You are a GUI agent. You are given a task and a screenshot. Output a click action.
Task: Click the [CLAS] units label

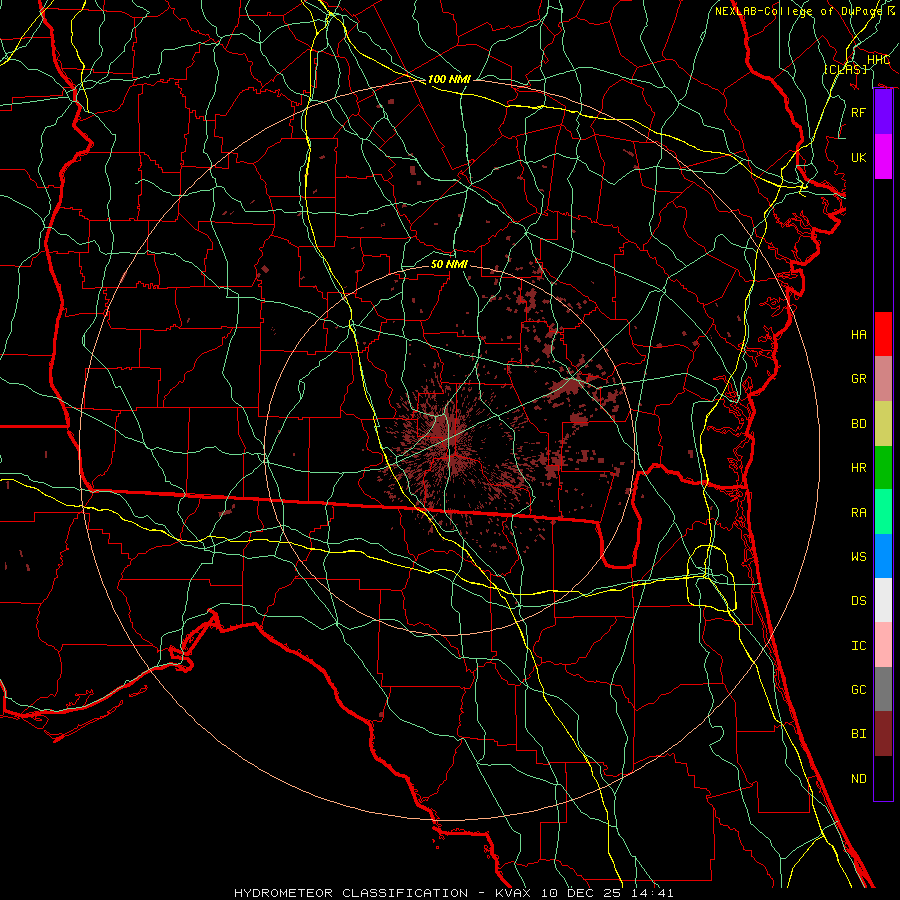pos(845,70)
